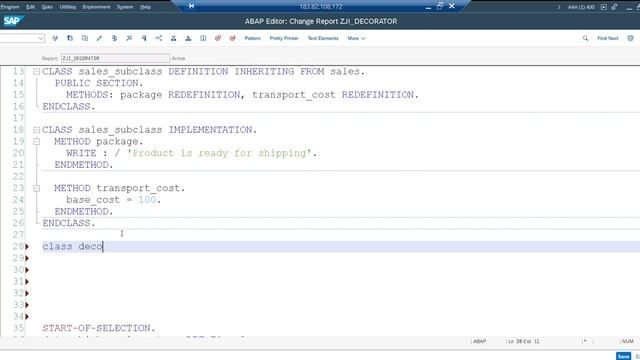Click the 'Ln 28 Col 11' status indicator
This screenshot has width=640, height=360.
[524, 341]
